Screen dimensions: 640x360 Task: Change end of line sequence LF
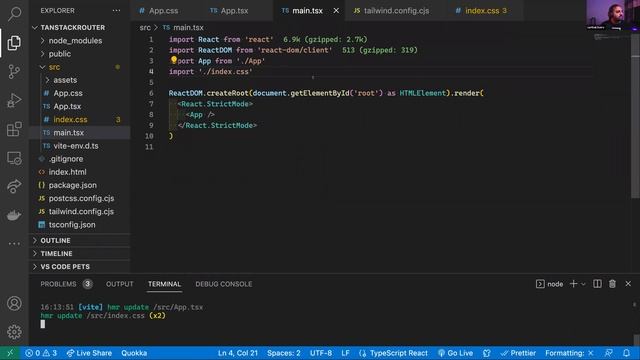coord(345,353)
